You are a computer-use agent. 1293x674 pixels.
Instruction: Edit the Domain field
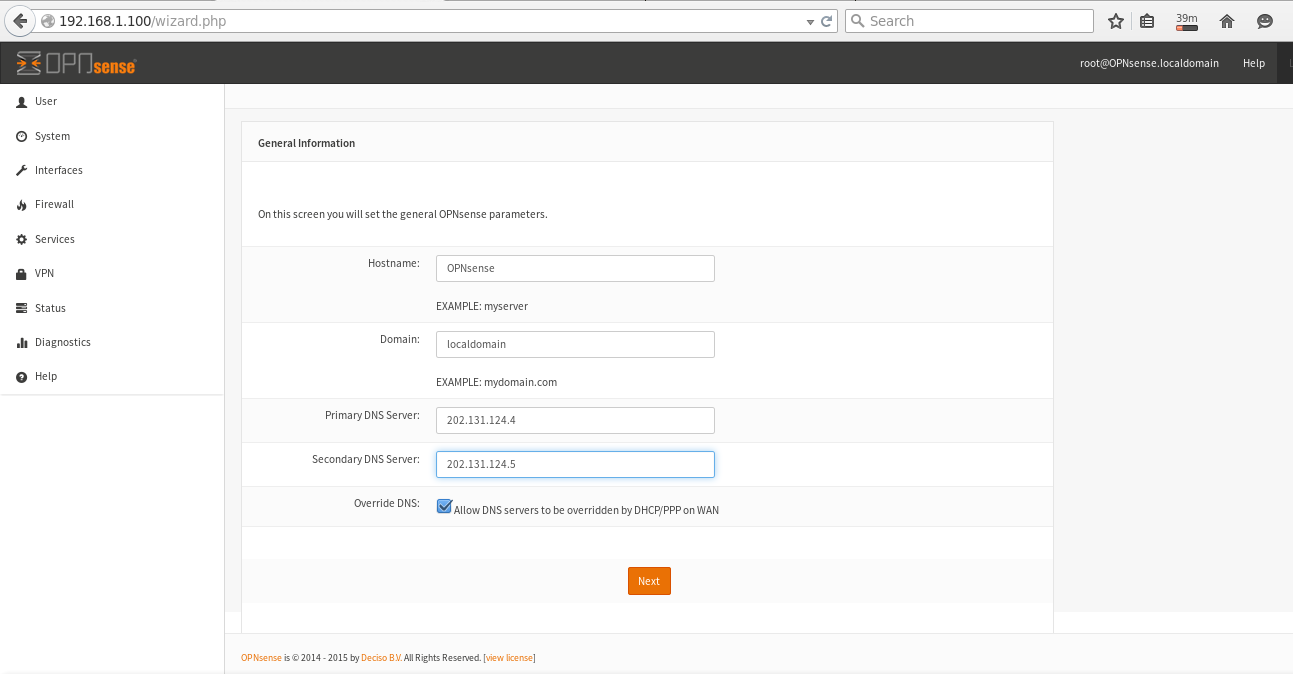tap(575, 344)
